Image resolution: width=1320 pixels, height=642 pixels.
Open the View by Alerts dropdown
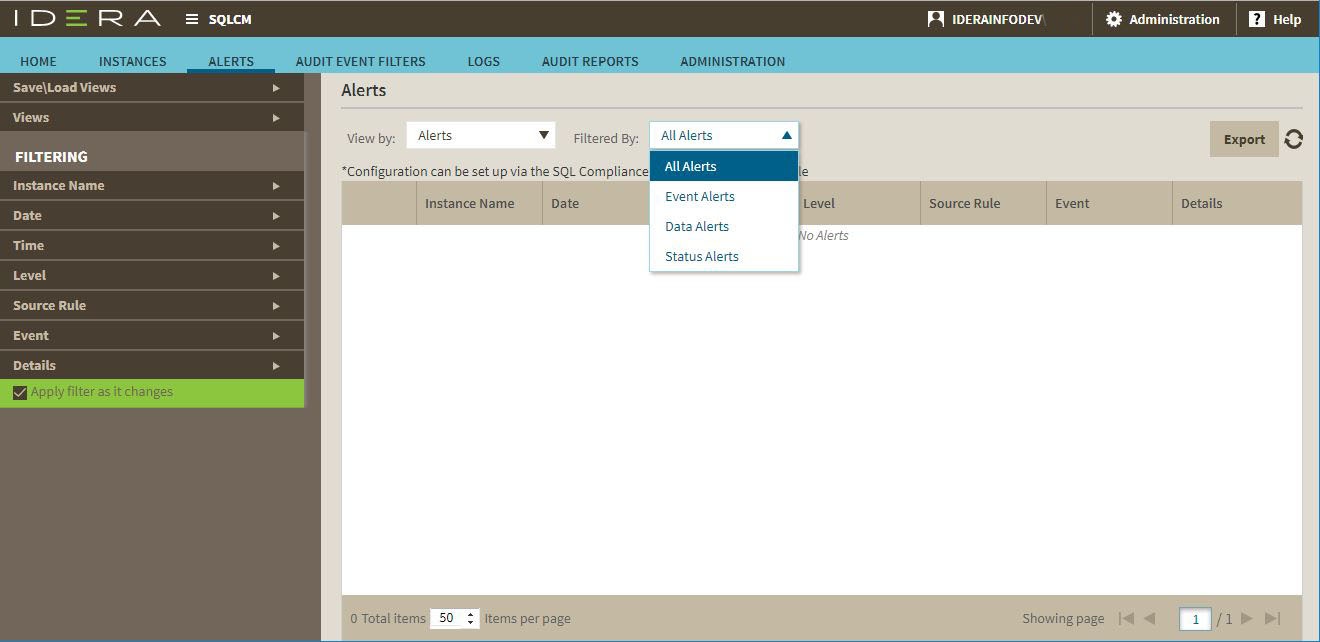(x=481, y=135)
